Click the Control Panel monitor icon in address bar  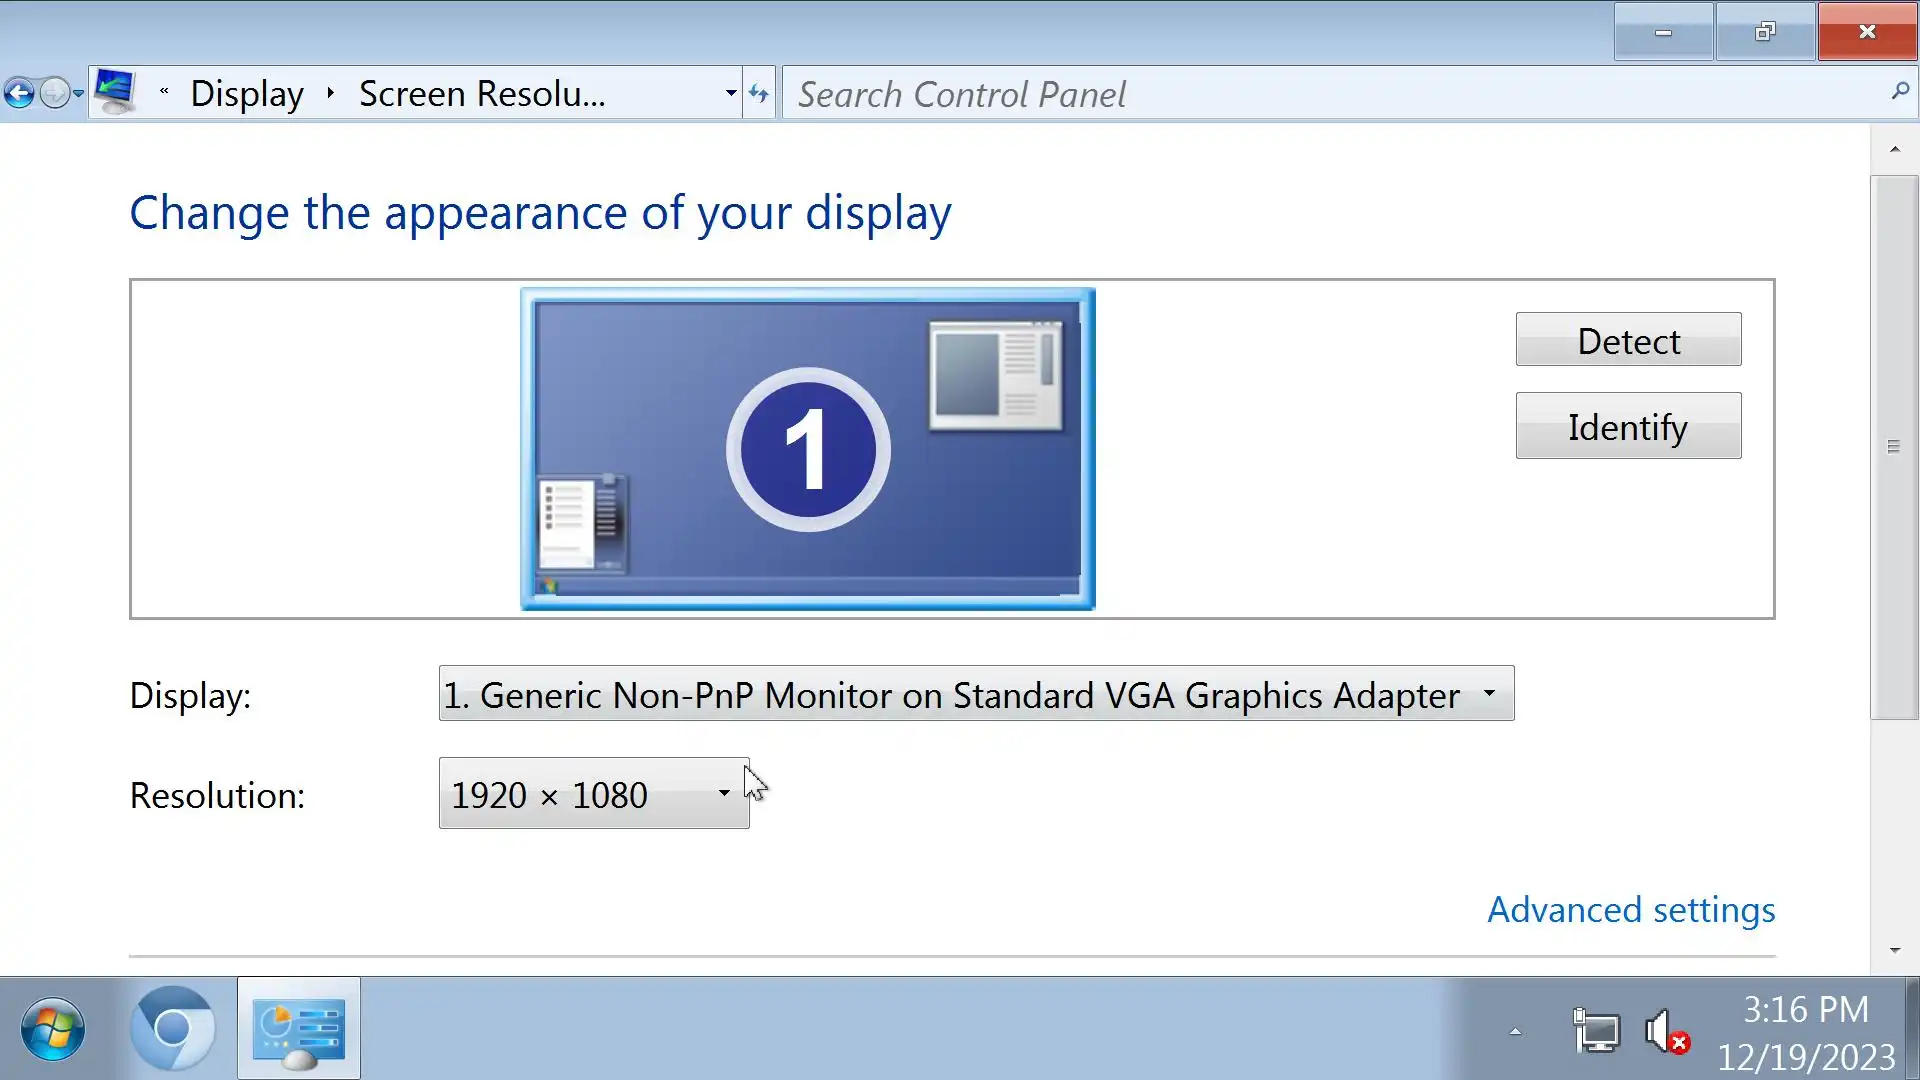pos(115,92)
